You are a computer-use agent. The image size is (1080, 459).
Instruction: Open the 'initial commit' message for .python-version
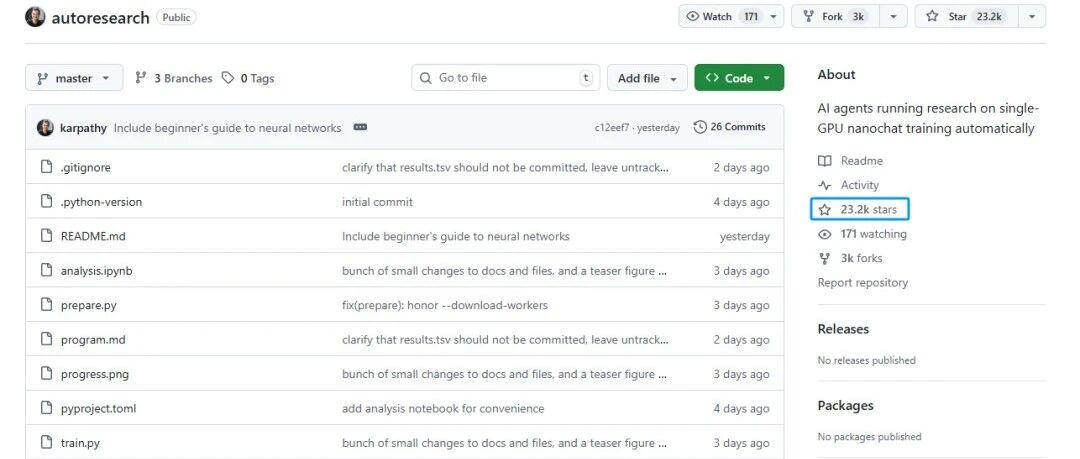(377, 202)
